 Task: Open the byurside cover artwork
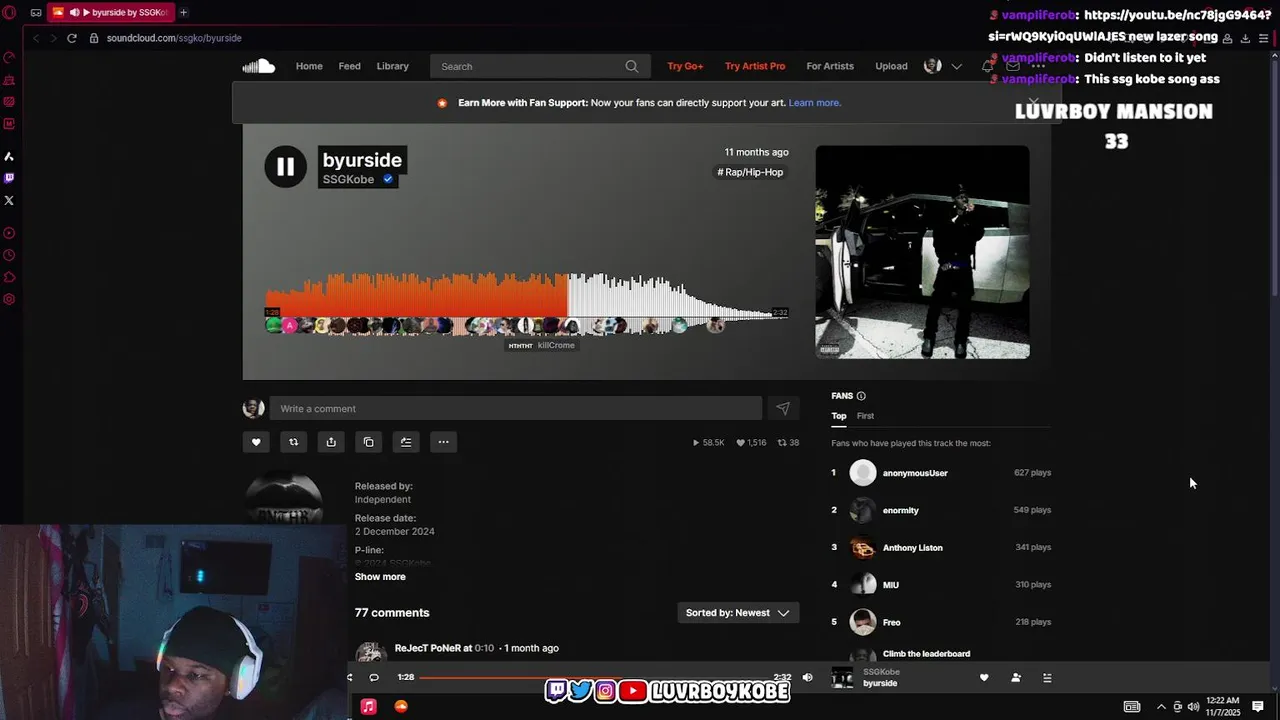click(x=922, y=252)
